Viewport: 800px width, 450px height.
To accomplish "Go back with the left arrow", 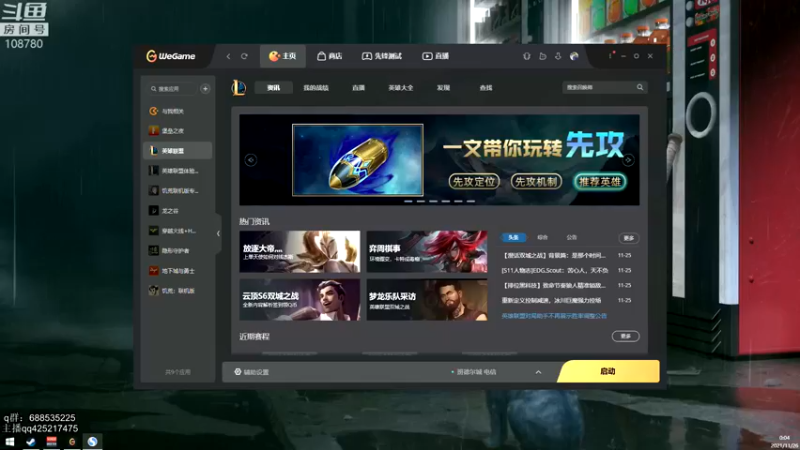I will click(229, 56).
